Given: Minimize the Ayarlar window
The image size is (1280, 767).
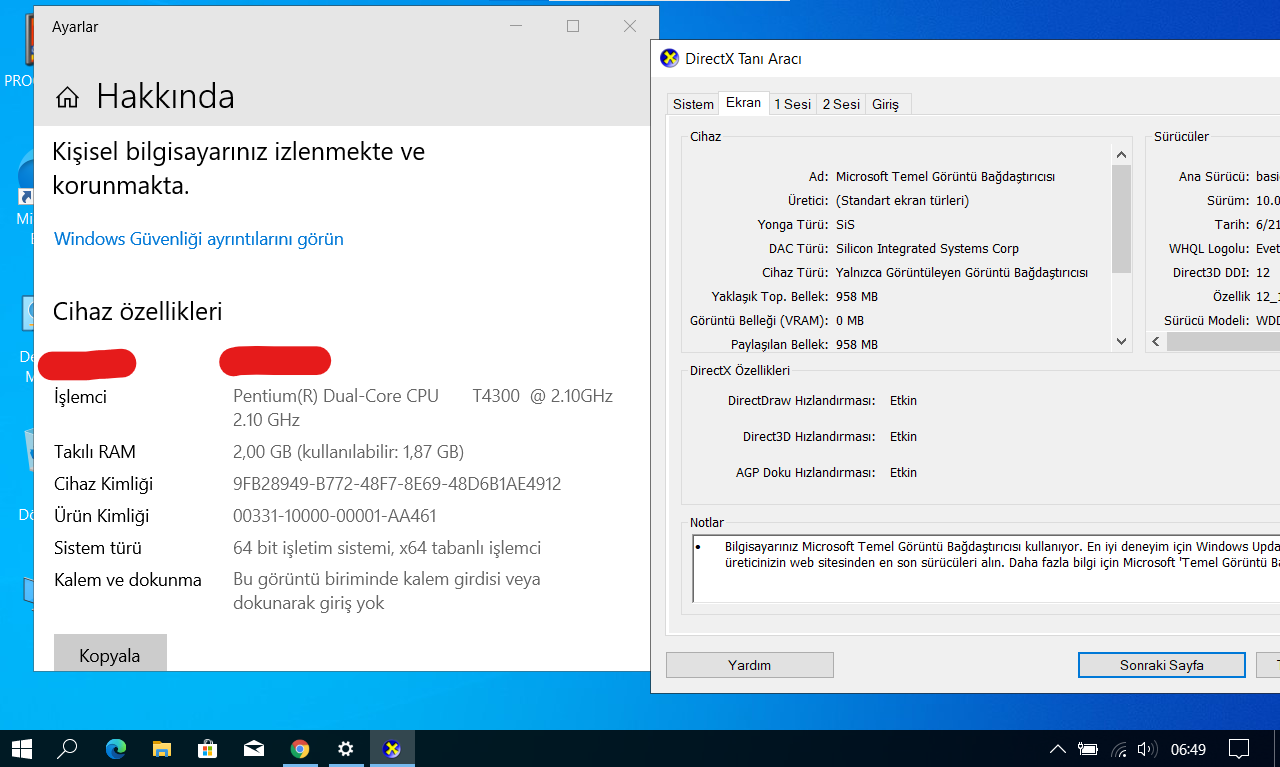Looking at the screenshot, I should click(516, 26).
